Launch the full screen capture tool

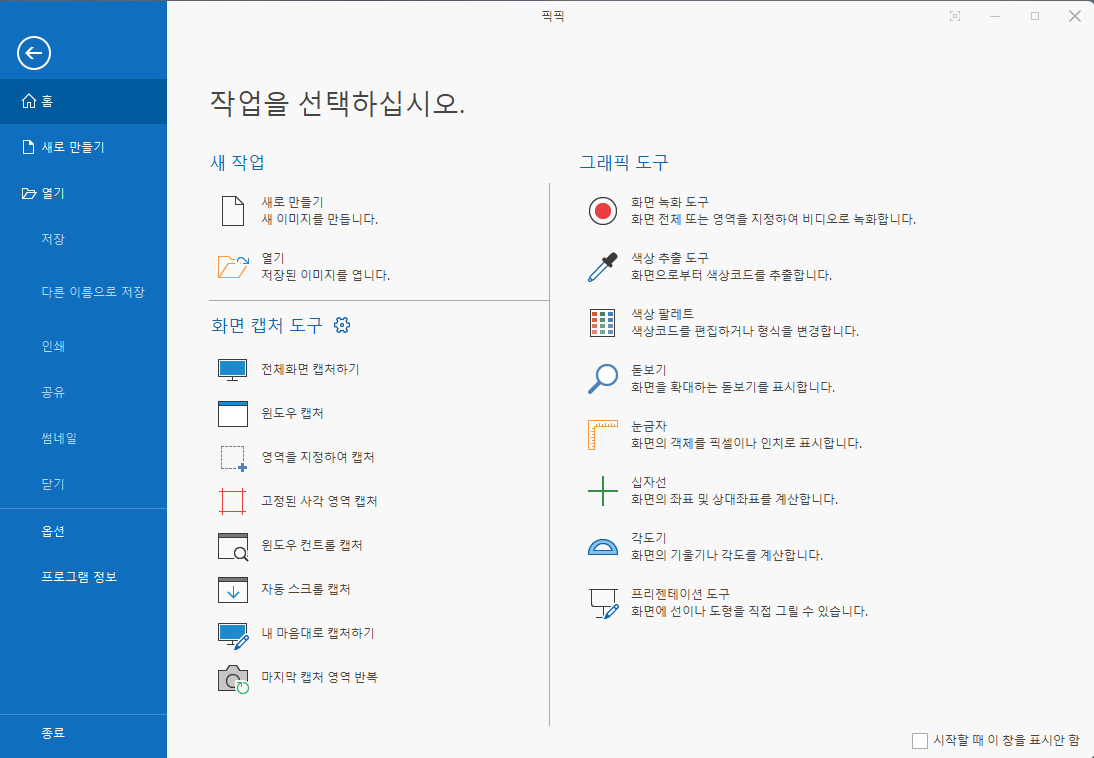306,369
